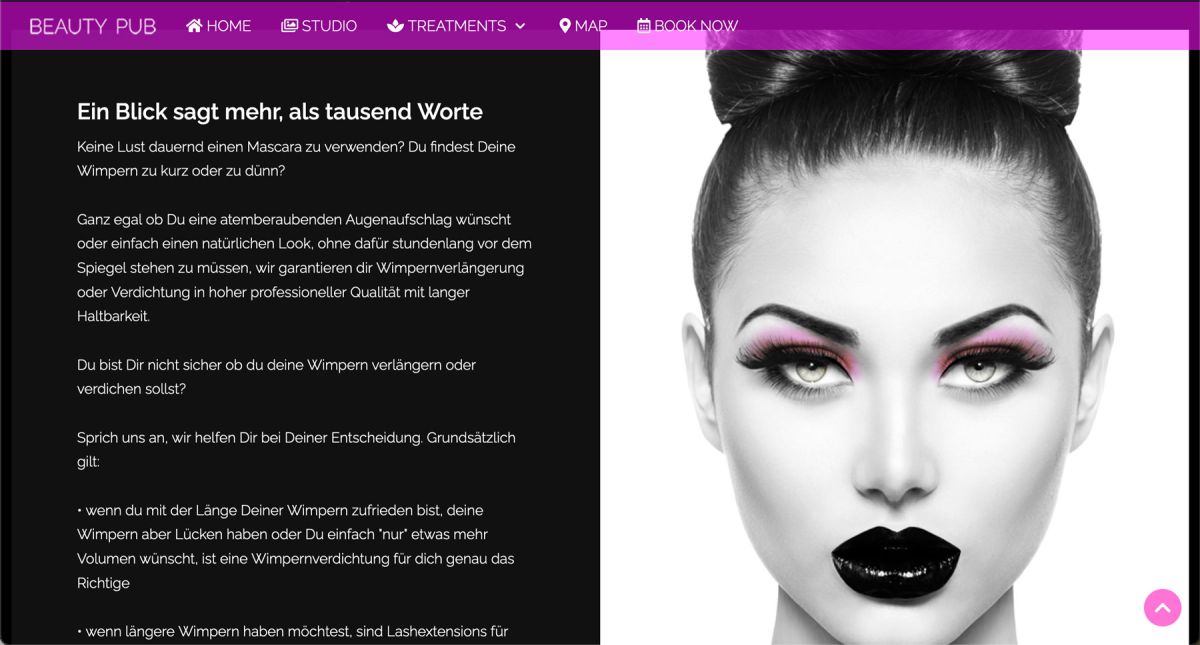1200x645 pixels.
Task: Click the bullet starting 'wenn du mit der Länge'
Action: (296, 546)
